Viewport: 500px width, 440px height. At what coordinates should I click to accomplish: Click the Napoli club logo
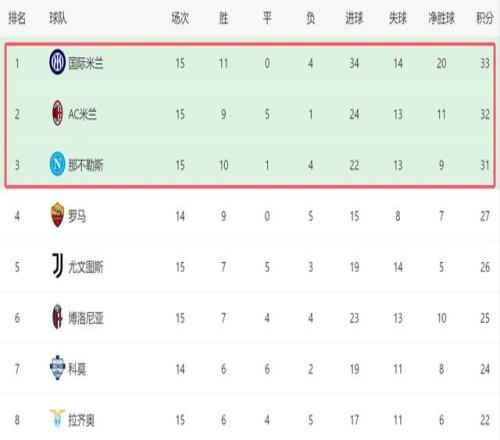(57, 164)
